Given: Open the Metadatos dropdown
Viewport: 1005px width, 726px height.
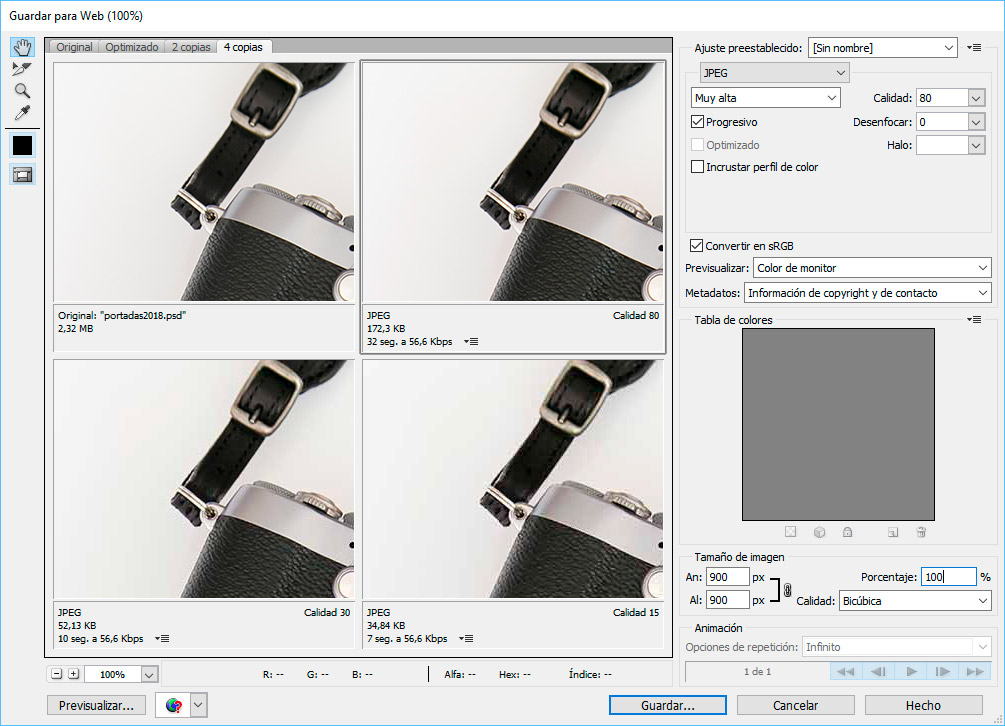Looking at the screenshot, I should (x=867, y=293).
